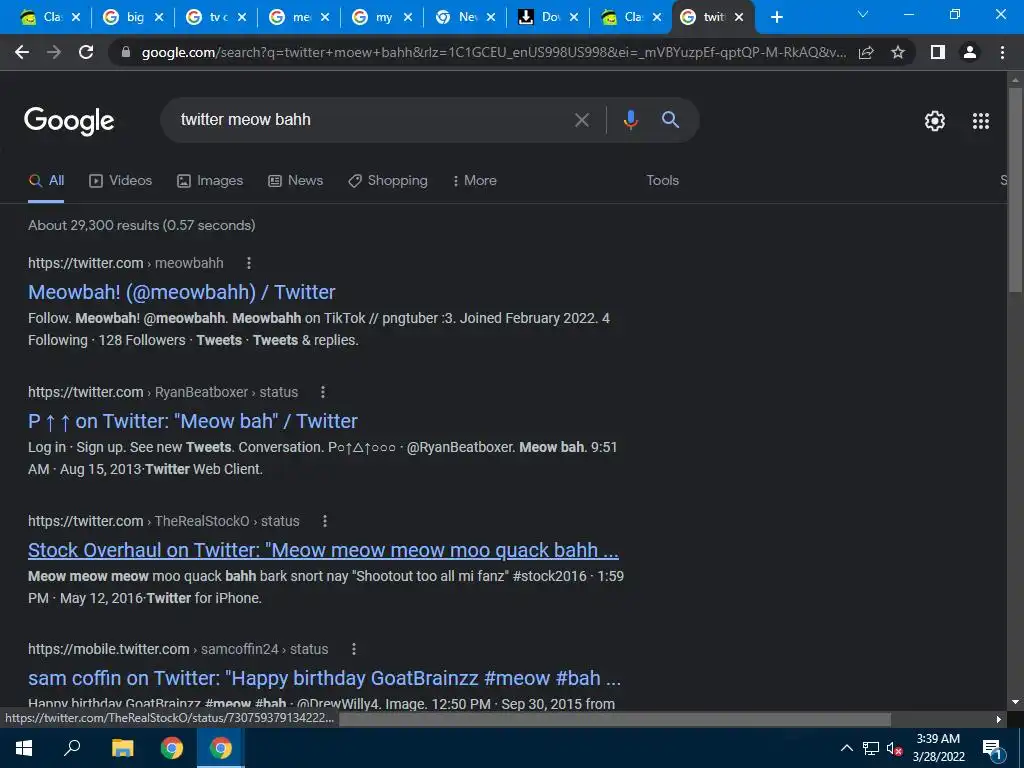Click the padlock site info icon
Screen dimensions: 1024x768
tap(126, 52)
